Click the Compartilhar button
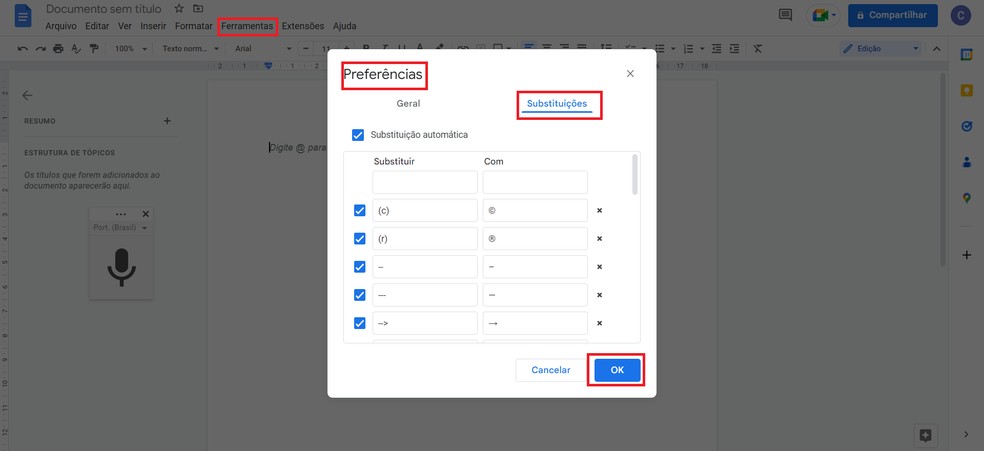The width and height of the screenshot is (984, 451). tap(893, 15)
